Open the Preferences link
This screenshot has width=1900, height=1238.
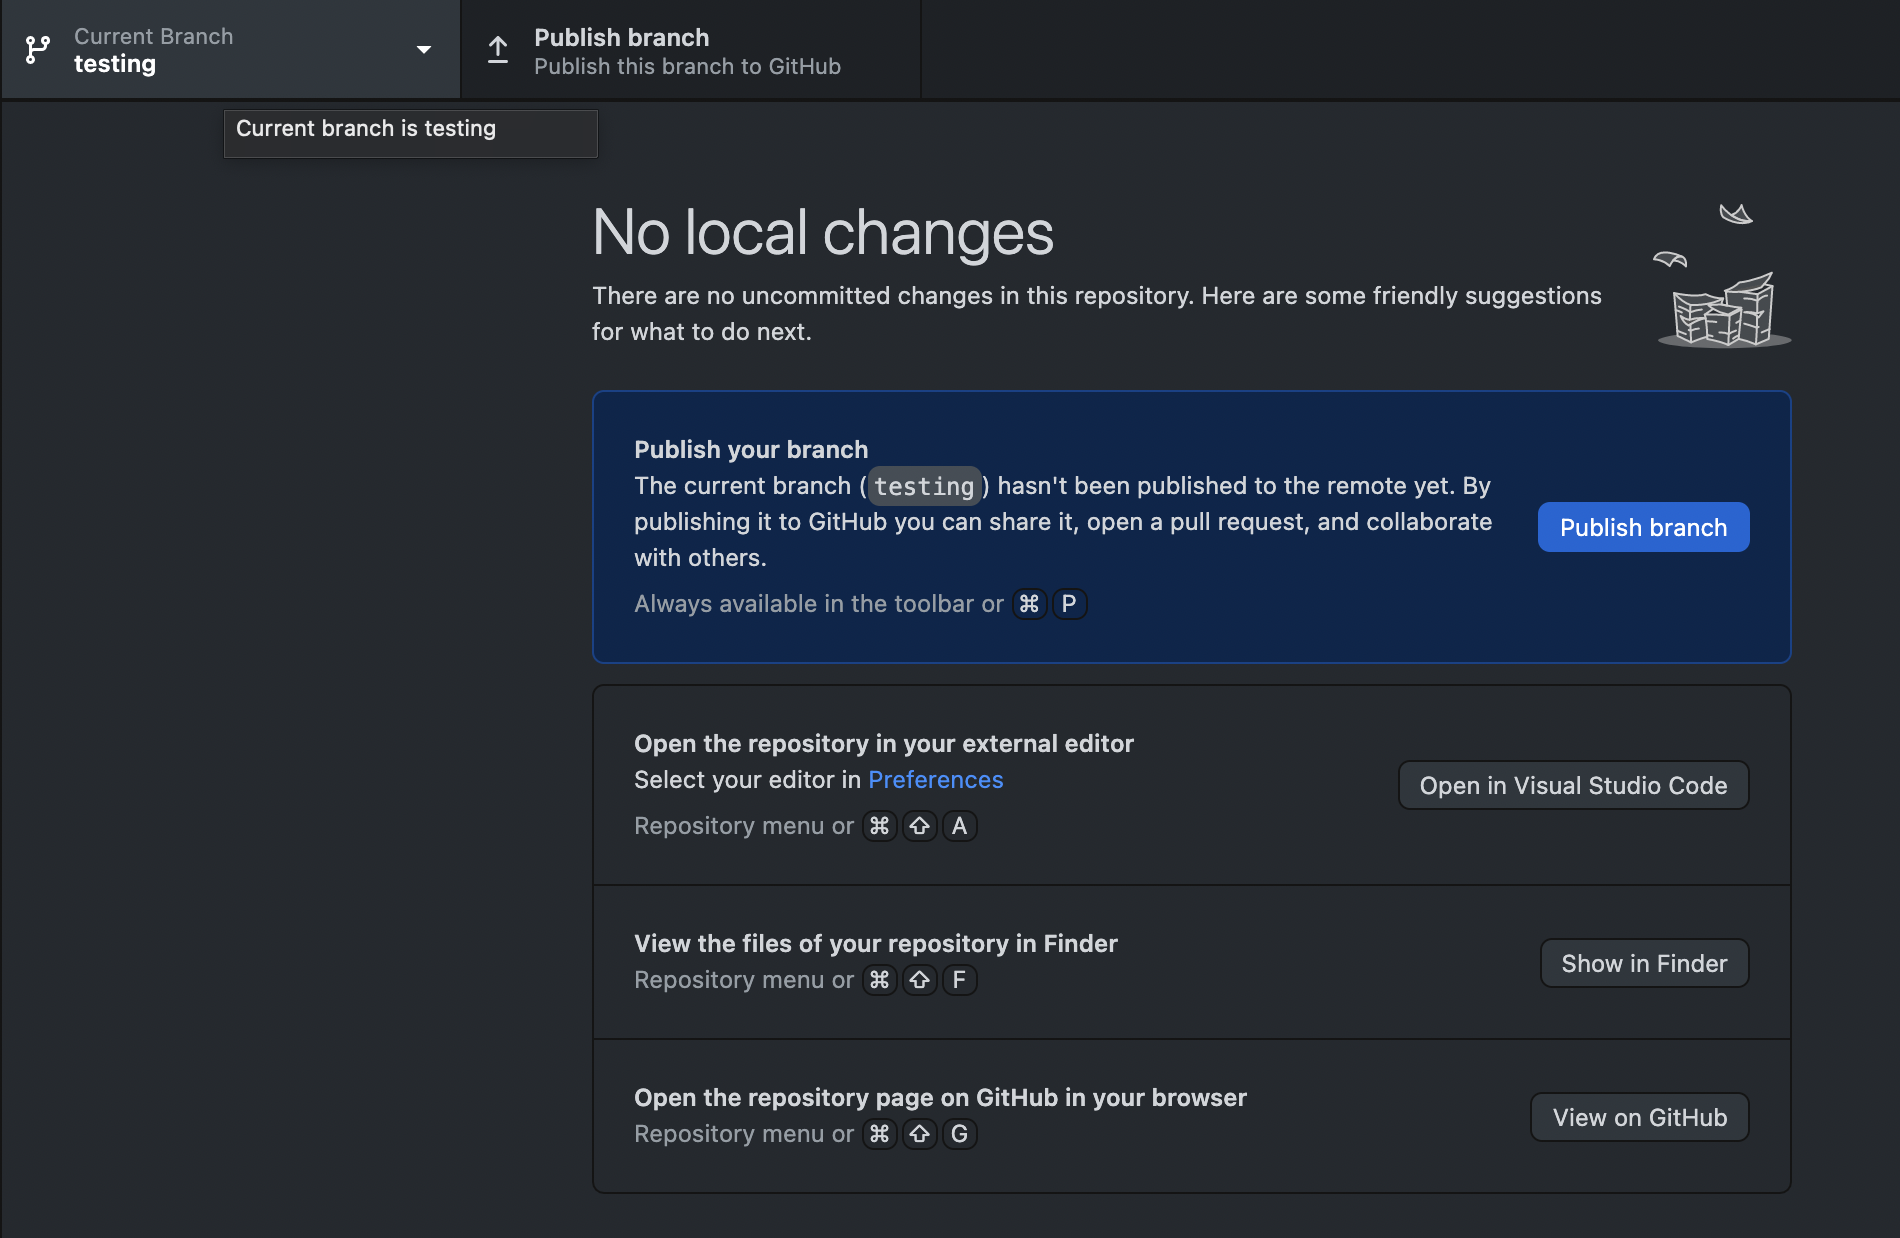(935, 780)
